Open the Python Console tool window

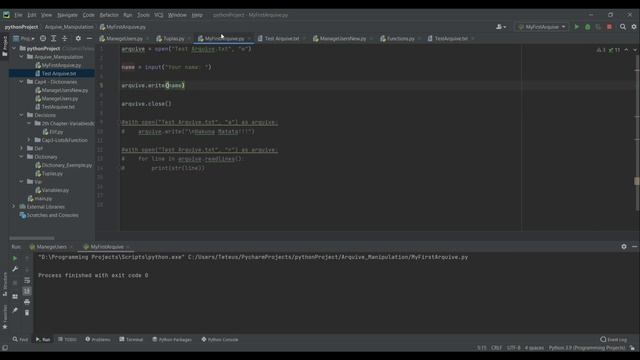(x=220, y=340)
